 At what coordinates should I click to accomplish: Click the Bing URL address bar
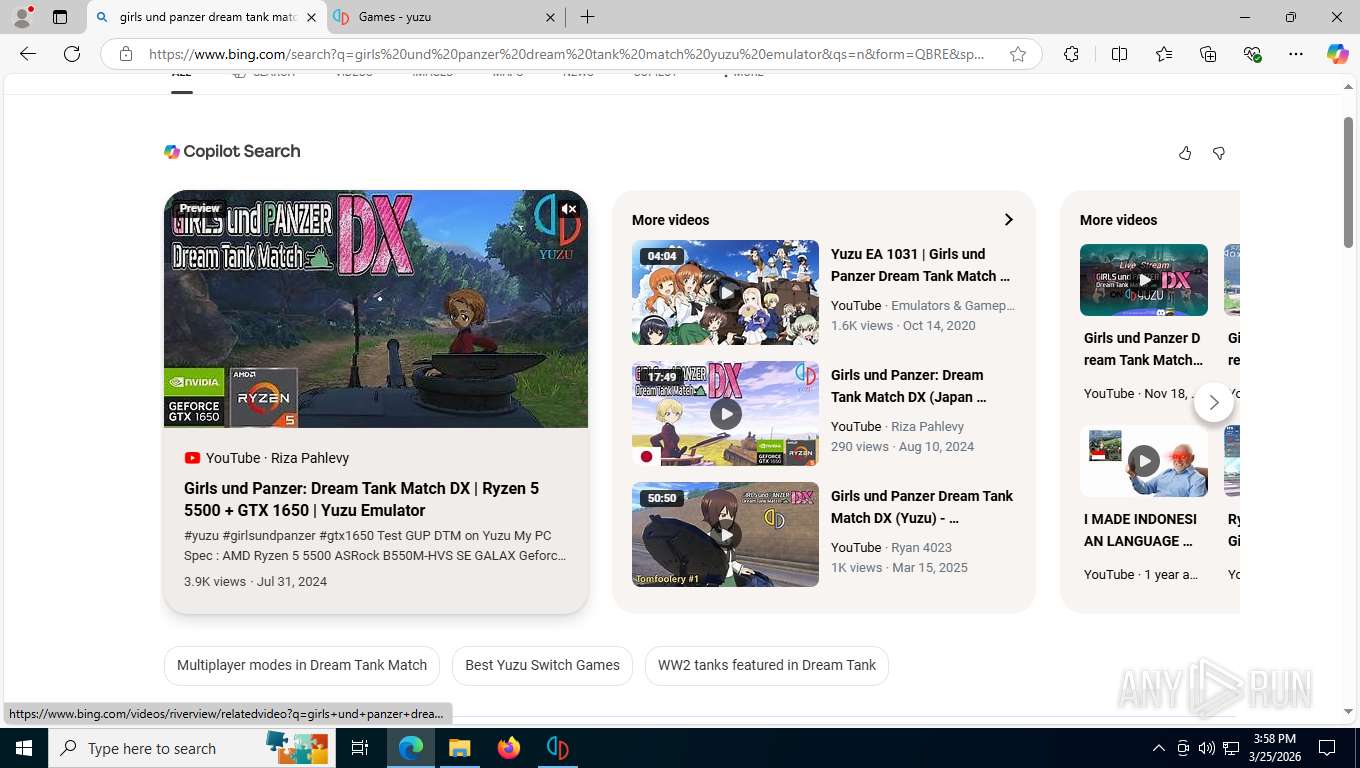[x=567, y=54]
